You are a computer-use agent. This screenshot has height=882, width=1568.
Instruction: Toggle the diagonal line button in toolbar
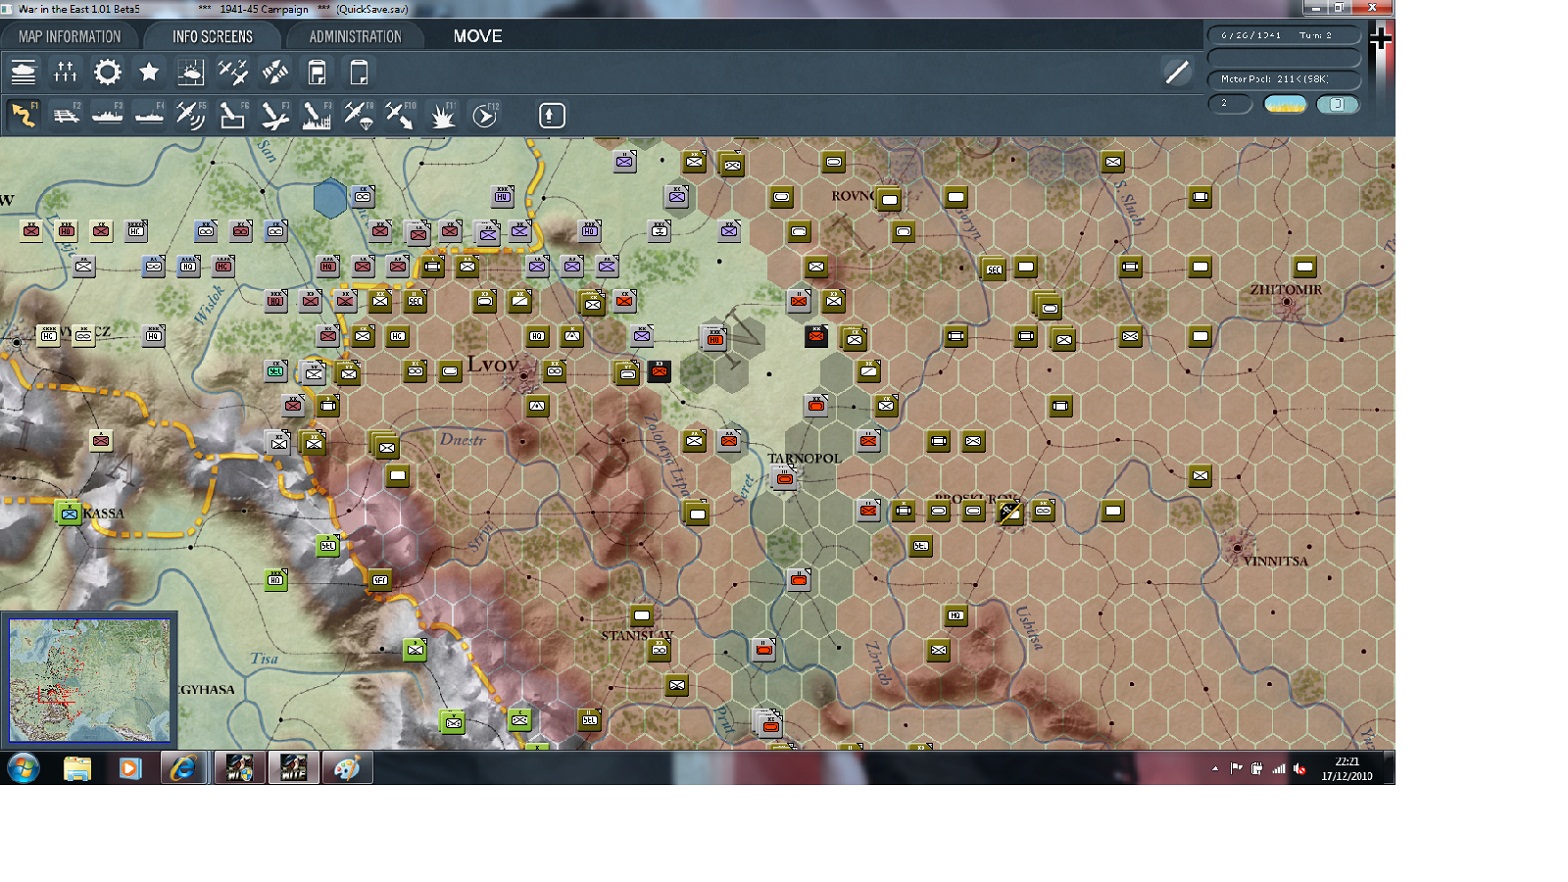tap(1177, 72)
